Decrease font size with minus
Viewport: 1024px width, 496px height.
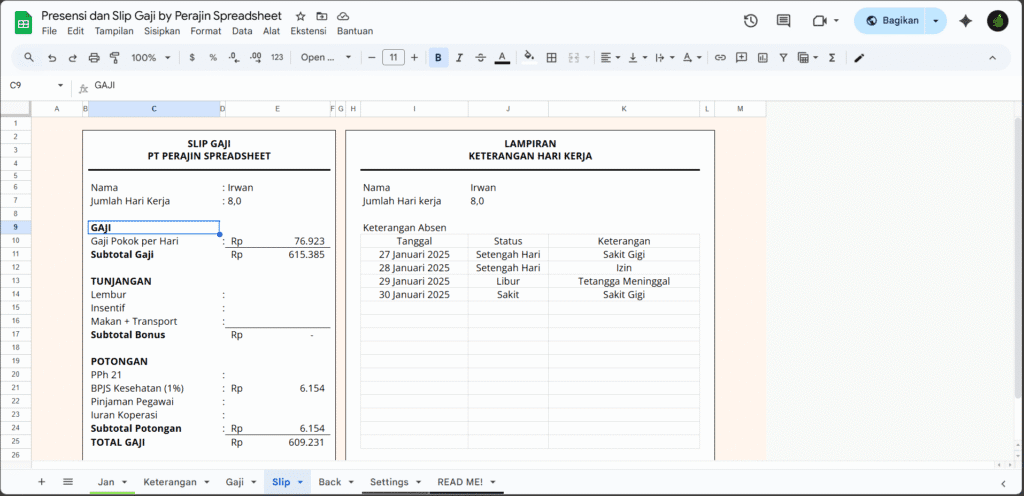pyautogui.click(x=372, y=57)
